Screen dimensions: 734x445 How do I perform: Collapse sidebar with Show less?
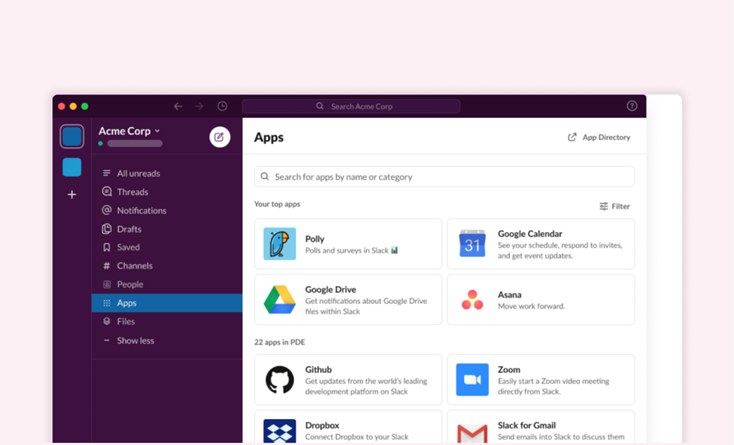tap(135, 340)
